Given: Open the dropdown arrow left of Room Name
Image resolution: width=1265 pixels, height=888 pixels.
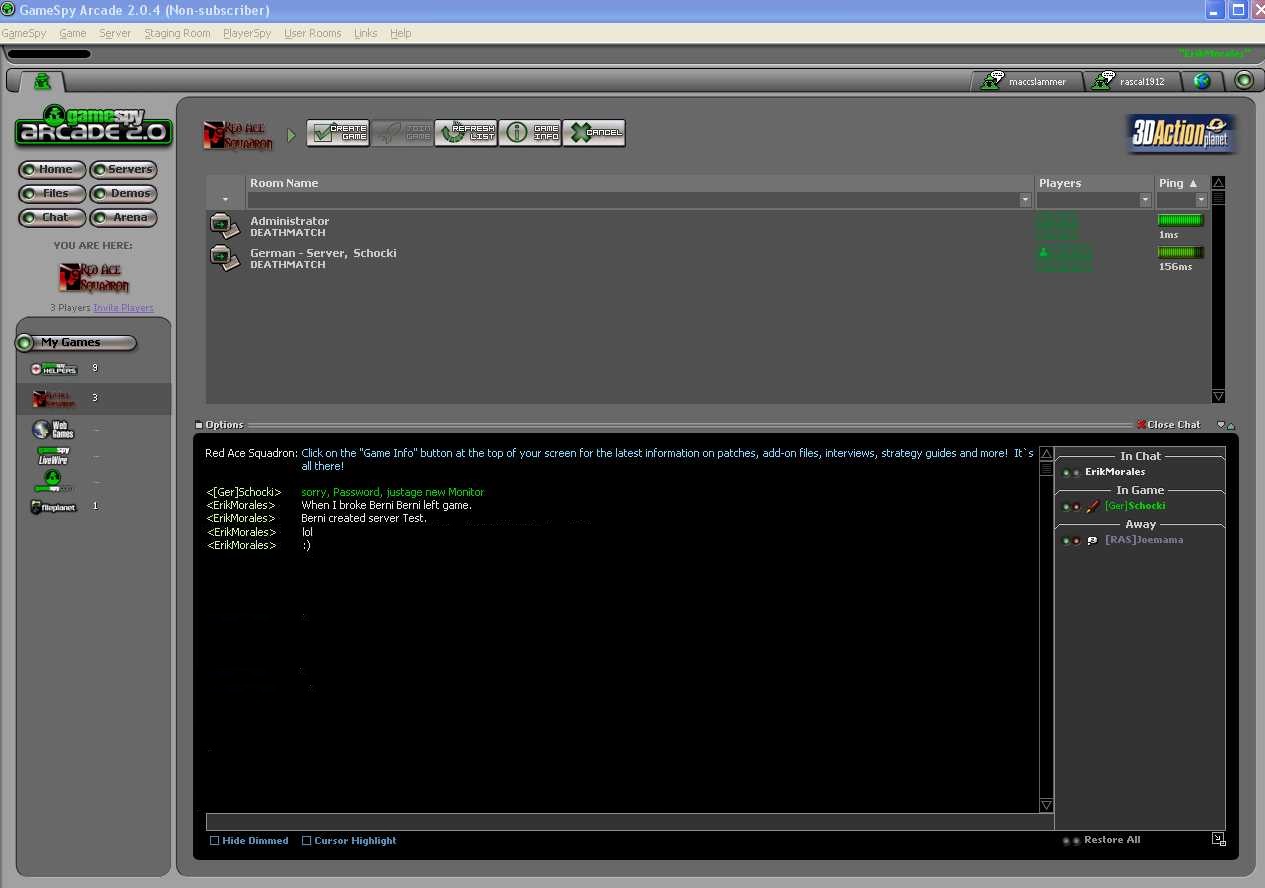Looking at the screenshot, I should pos(226,200).
